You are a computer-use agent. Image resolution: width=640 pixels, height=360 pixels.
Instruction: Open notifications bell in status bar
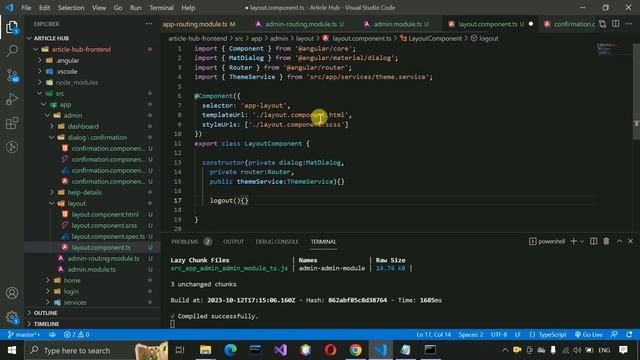pos(629,335)
